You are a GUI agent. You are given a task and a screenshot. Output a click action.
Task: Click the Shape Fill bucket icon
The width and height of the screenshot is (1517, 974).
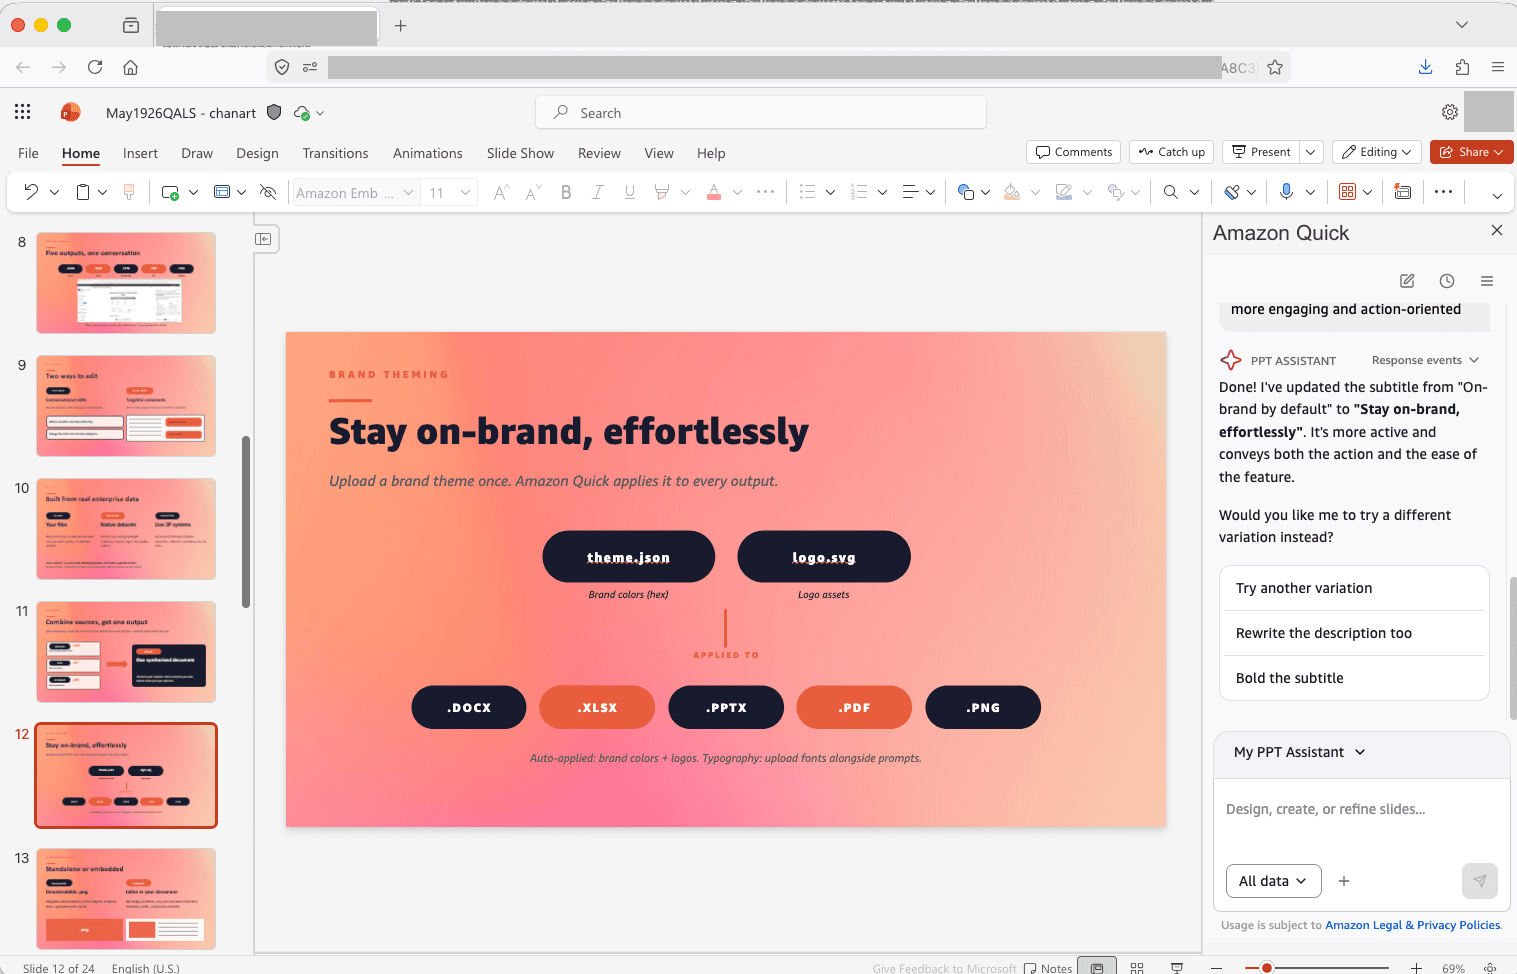click(1012, 192)
